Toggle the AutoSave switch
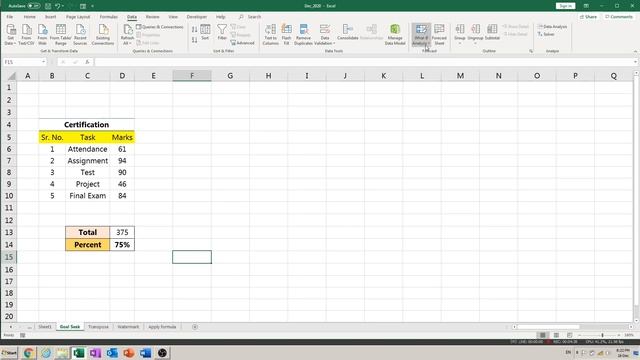 pos(33,6)
